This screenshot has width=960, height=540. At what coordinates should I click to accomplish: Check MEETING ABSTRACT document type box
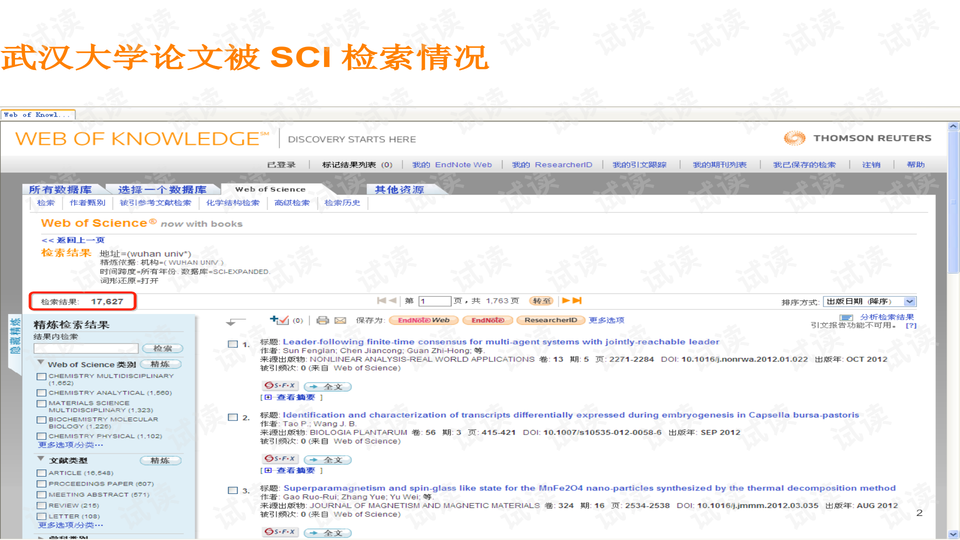[41, 495]
